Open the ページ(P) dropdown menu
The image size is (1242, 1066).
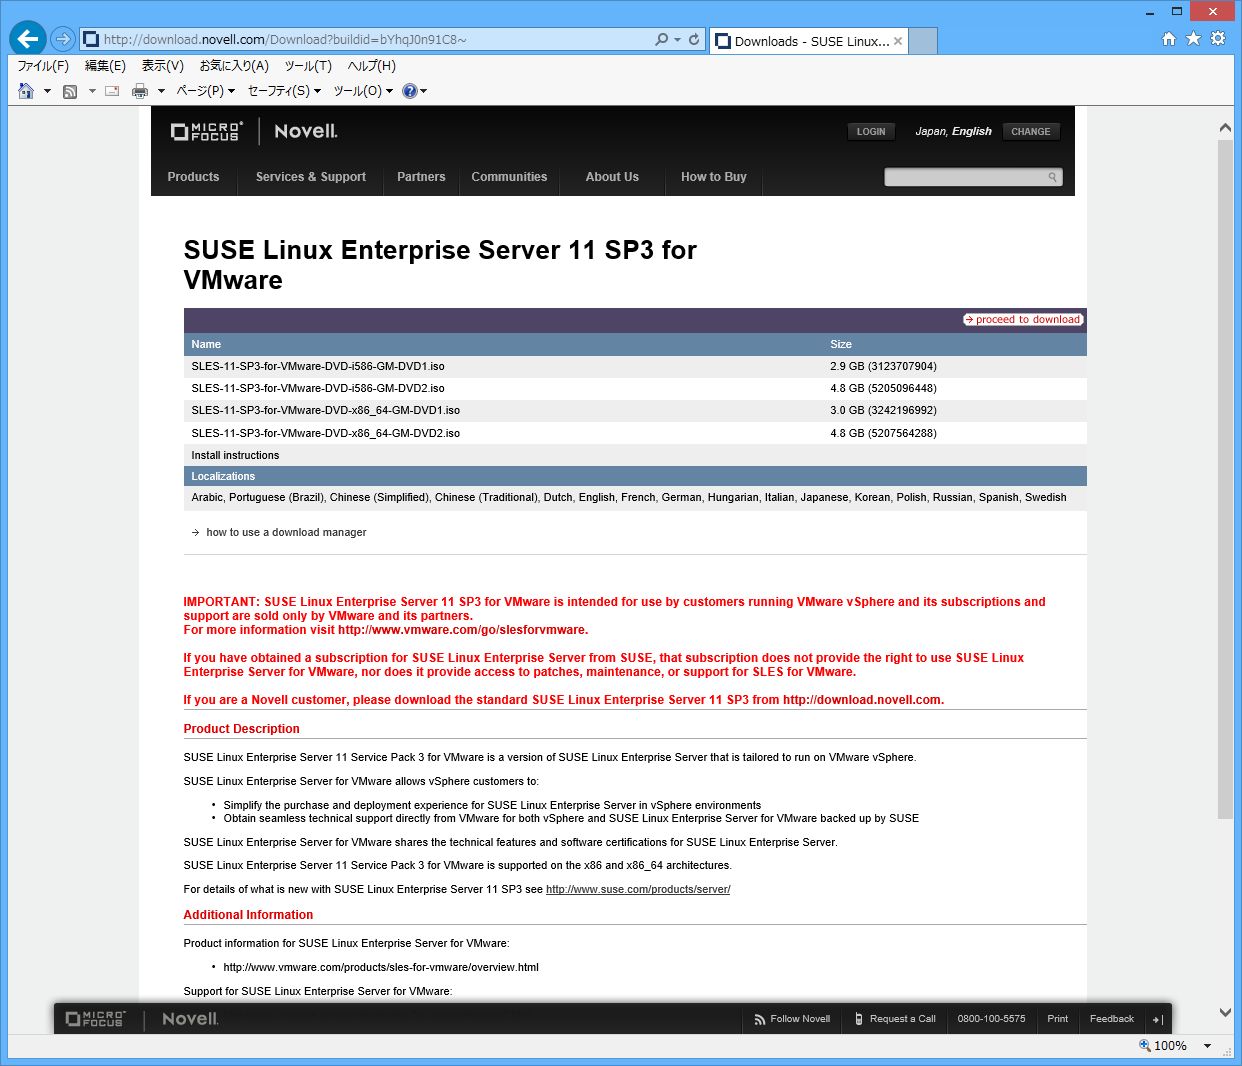(205, 91)
